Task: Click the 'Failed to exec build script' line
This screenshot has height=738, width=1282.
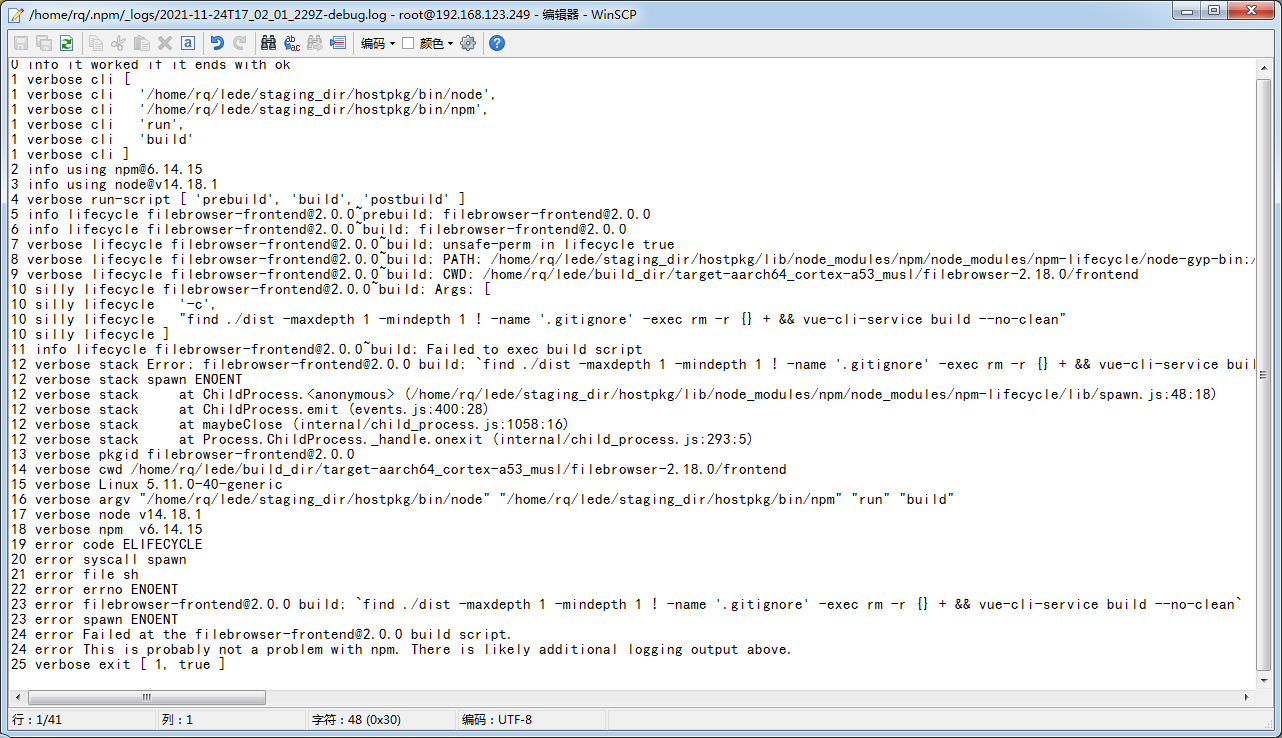Action: pos(327,349)
